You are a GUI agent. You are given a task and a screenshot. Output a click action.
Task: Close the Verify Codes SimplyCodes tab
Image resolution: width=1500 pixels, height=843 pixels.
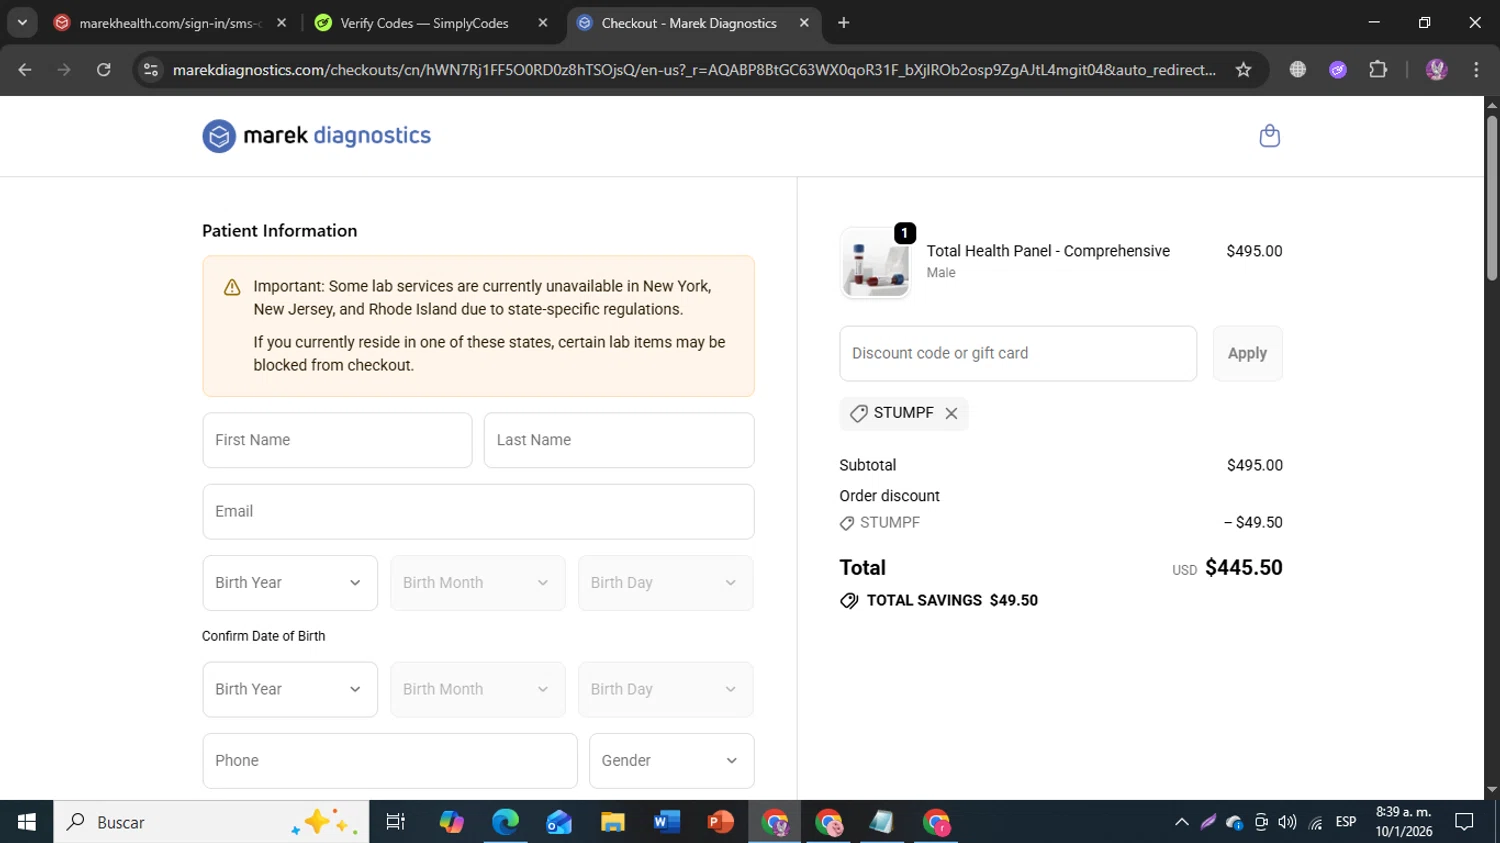pos(542,22)
